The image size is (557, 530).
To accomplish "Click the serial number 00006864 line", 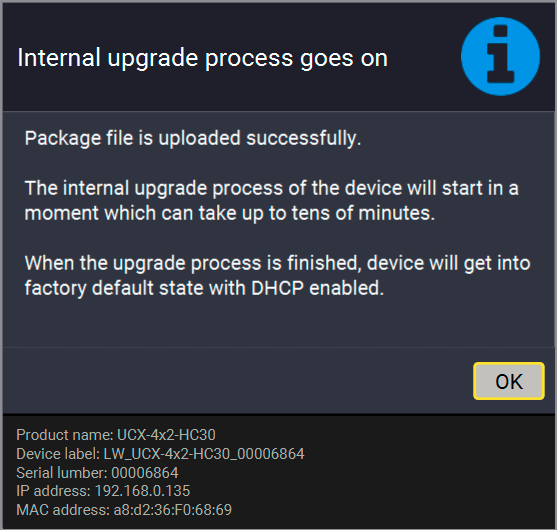I will (x=97, y=472).
